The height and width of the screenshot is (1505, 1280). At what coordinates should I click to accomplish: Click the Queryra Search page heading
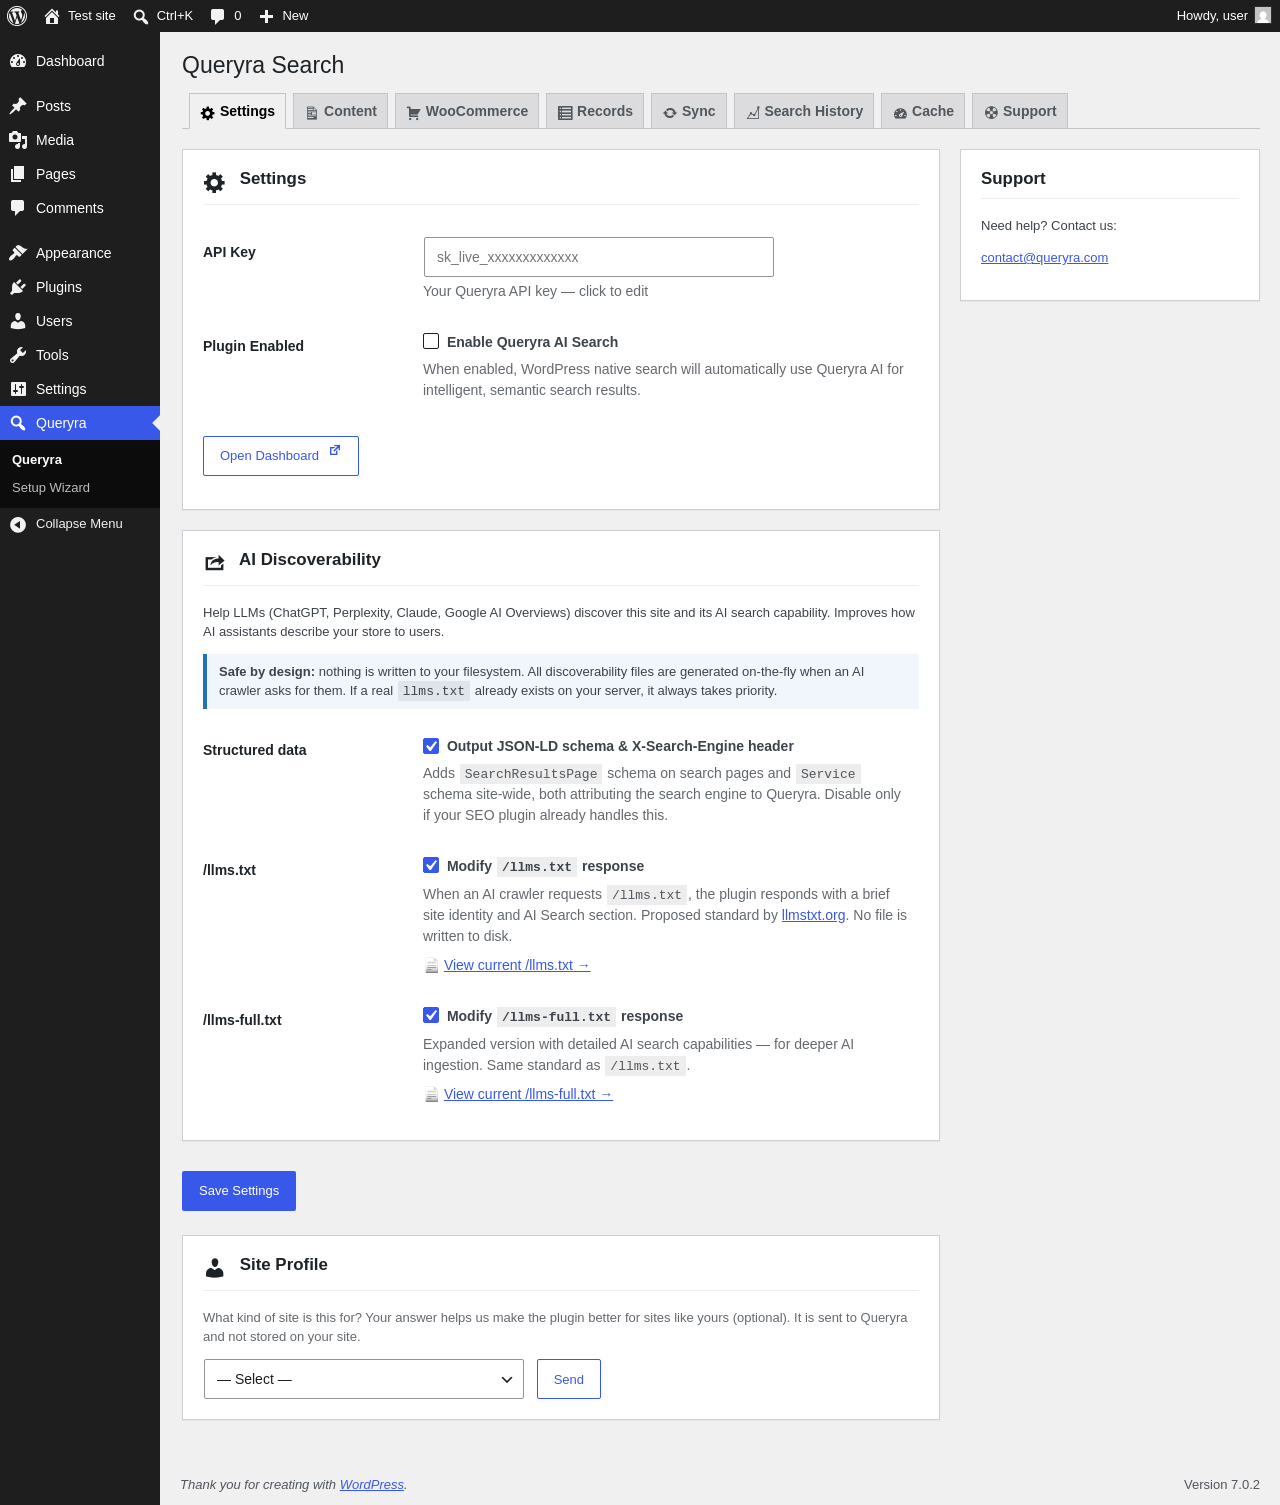(263, 65)
